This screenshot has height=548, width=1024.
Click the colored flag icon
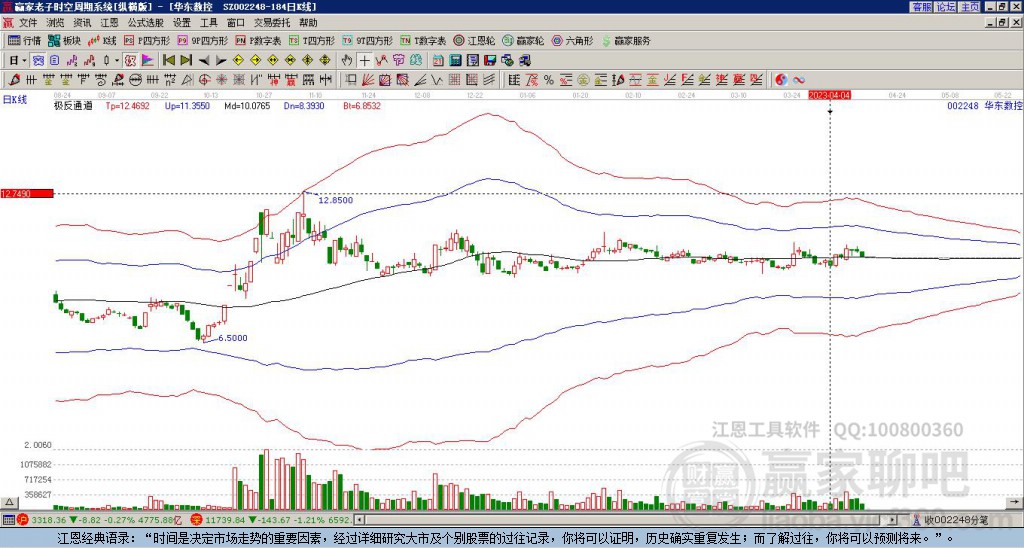coord(148,61)
